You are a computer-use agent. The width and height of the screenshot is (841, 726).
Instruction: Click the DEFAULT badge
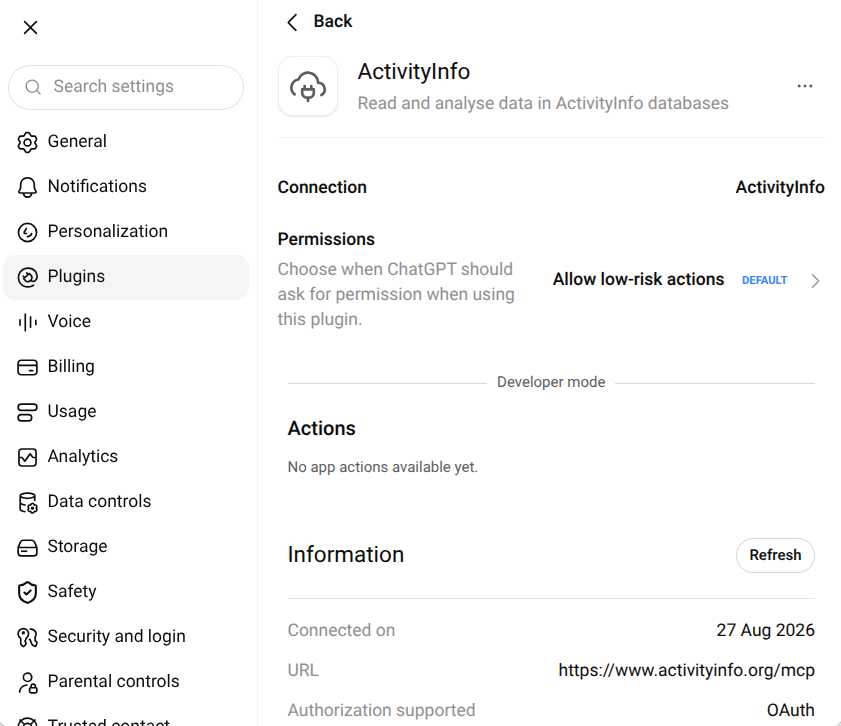764,280
